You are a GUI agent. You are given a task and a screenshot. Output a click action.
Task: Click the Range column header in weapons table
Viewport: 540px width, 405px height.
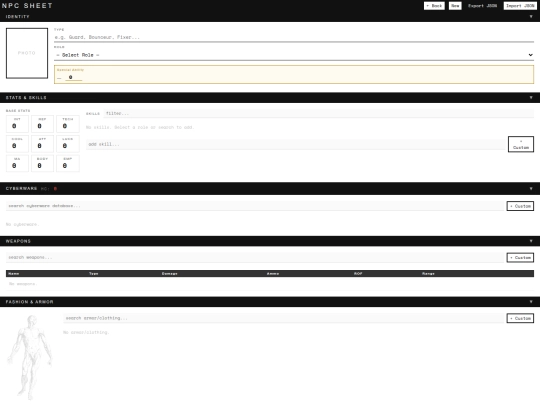(428, 273)
